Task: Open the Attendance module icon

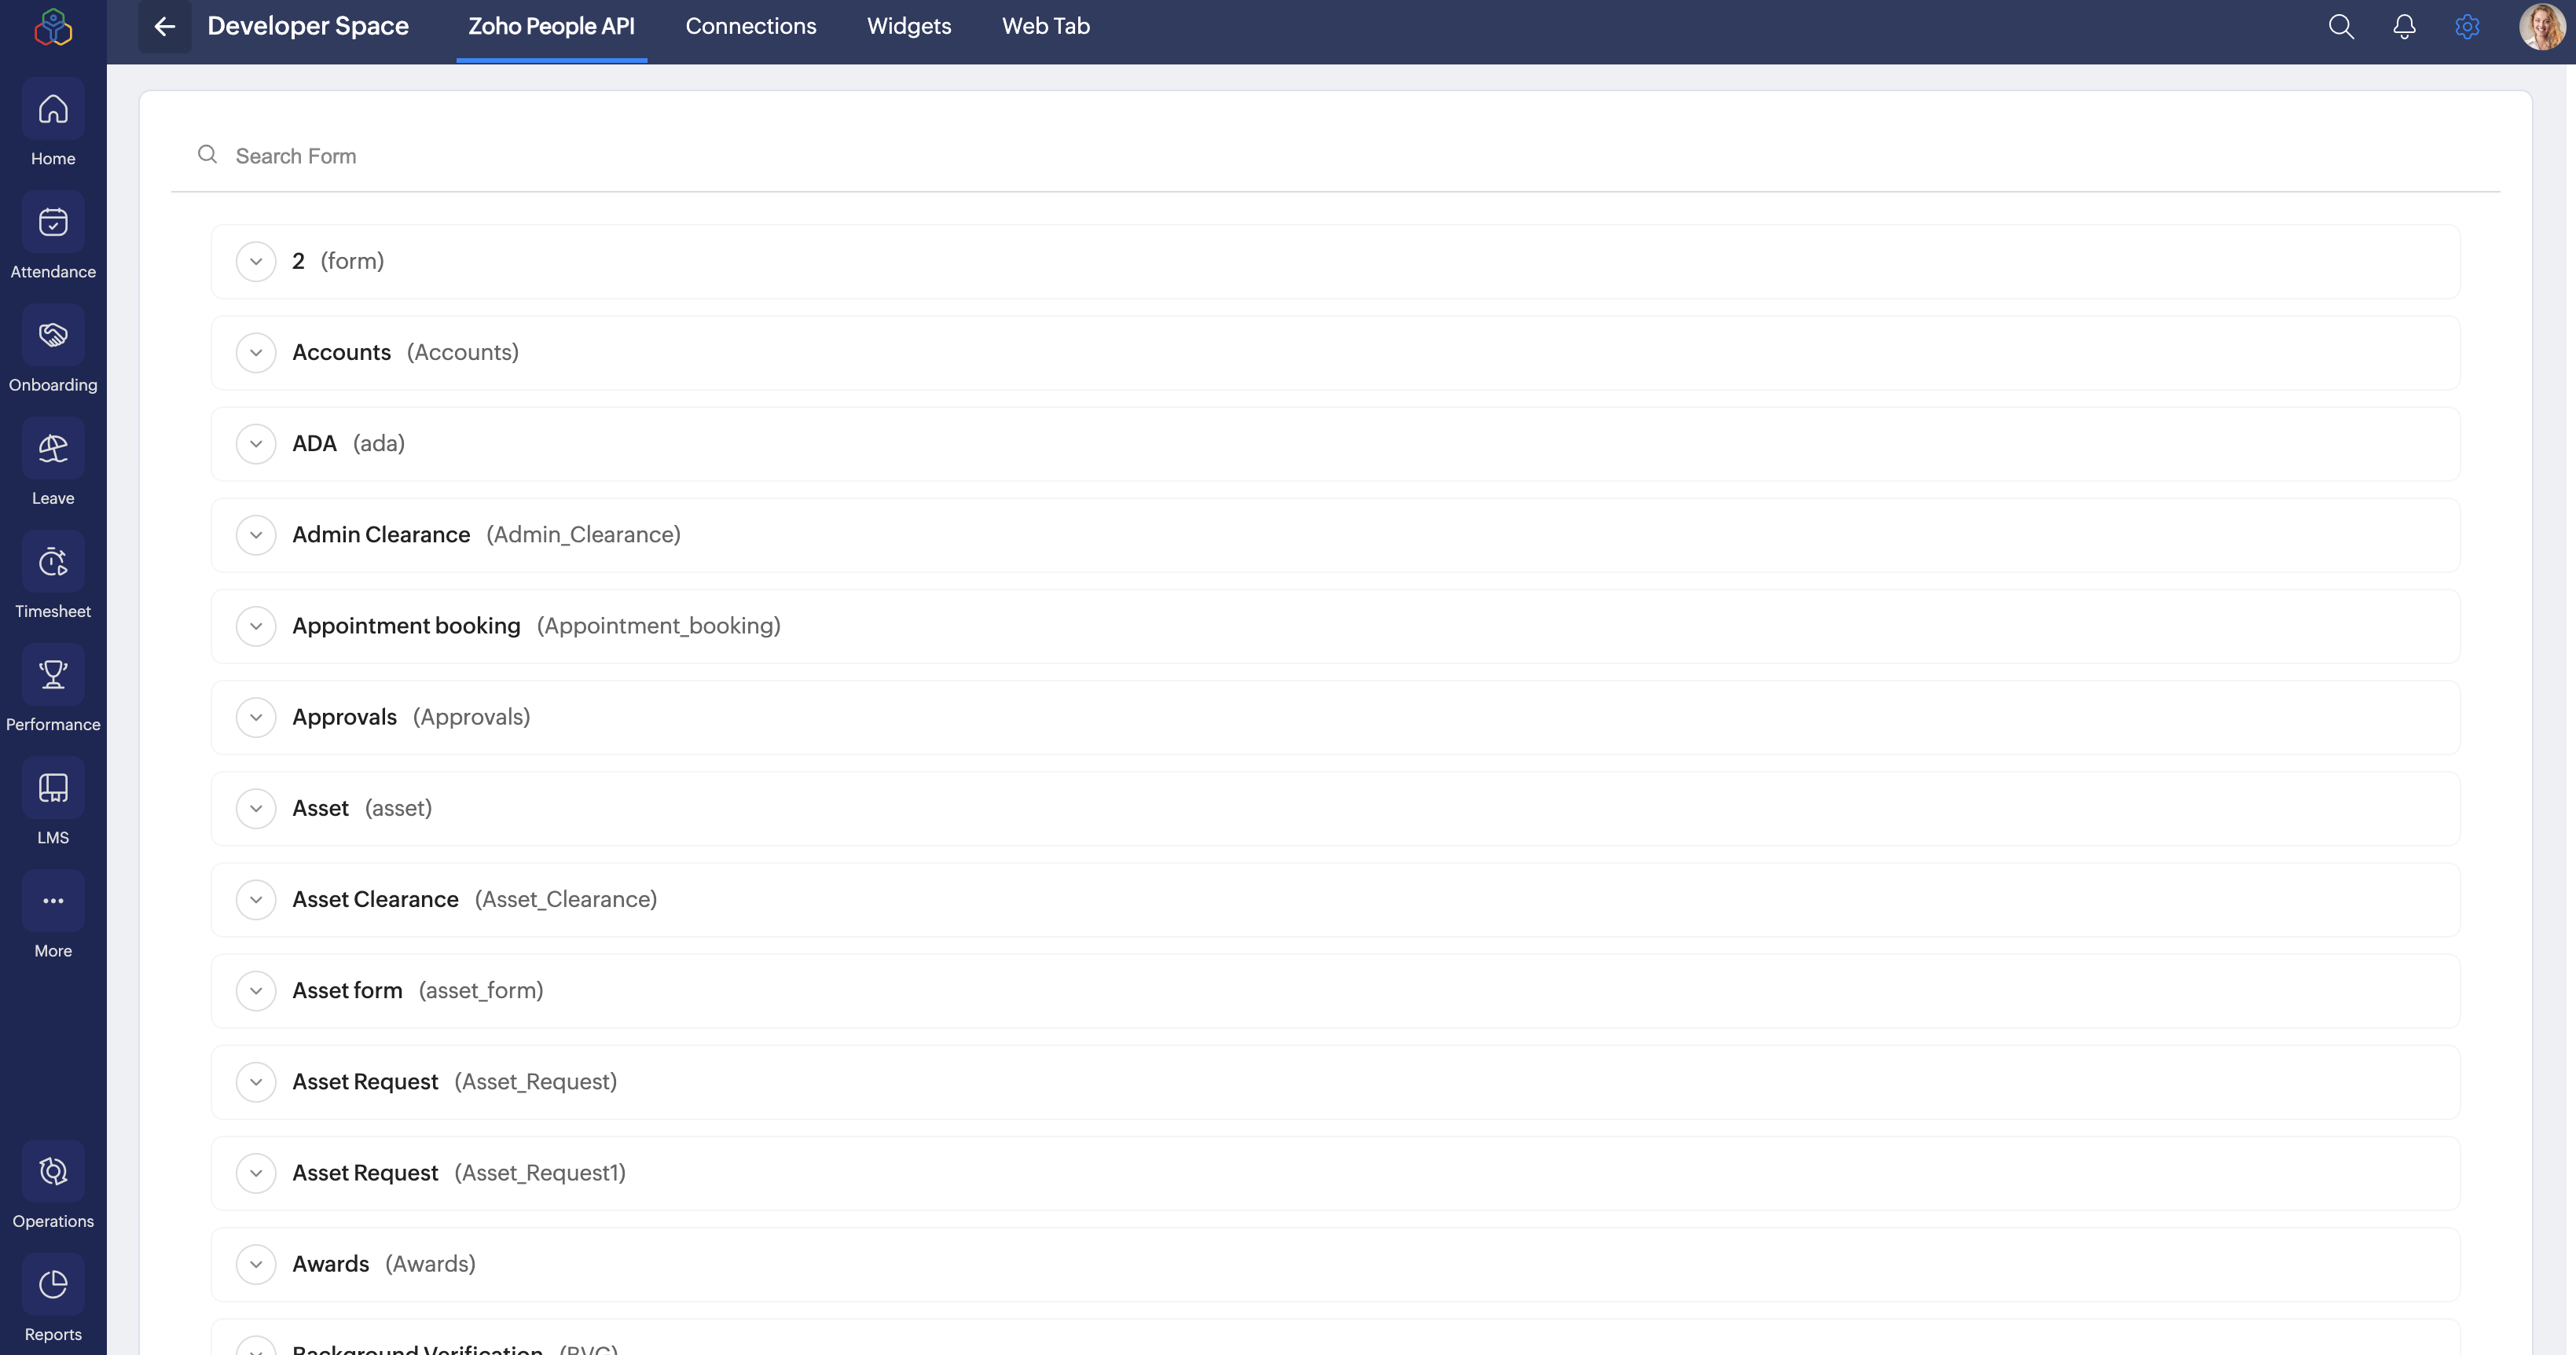Action: point(53,223)
